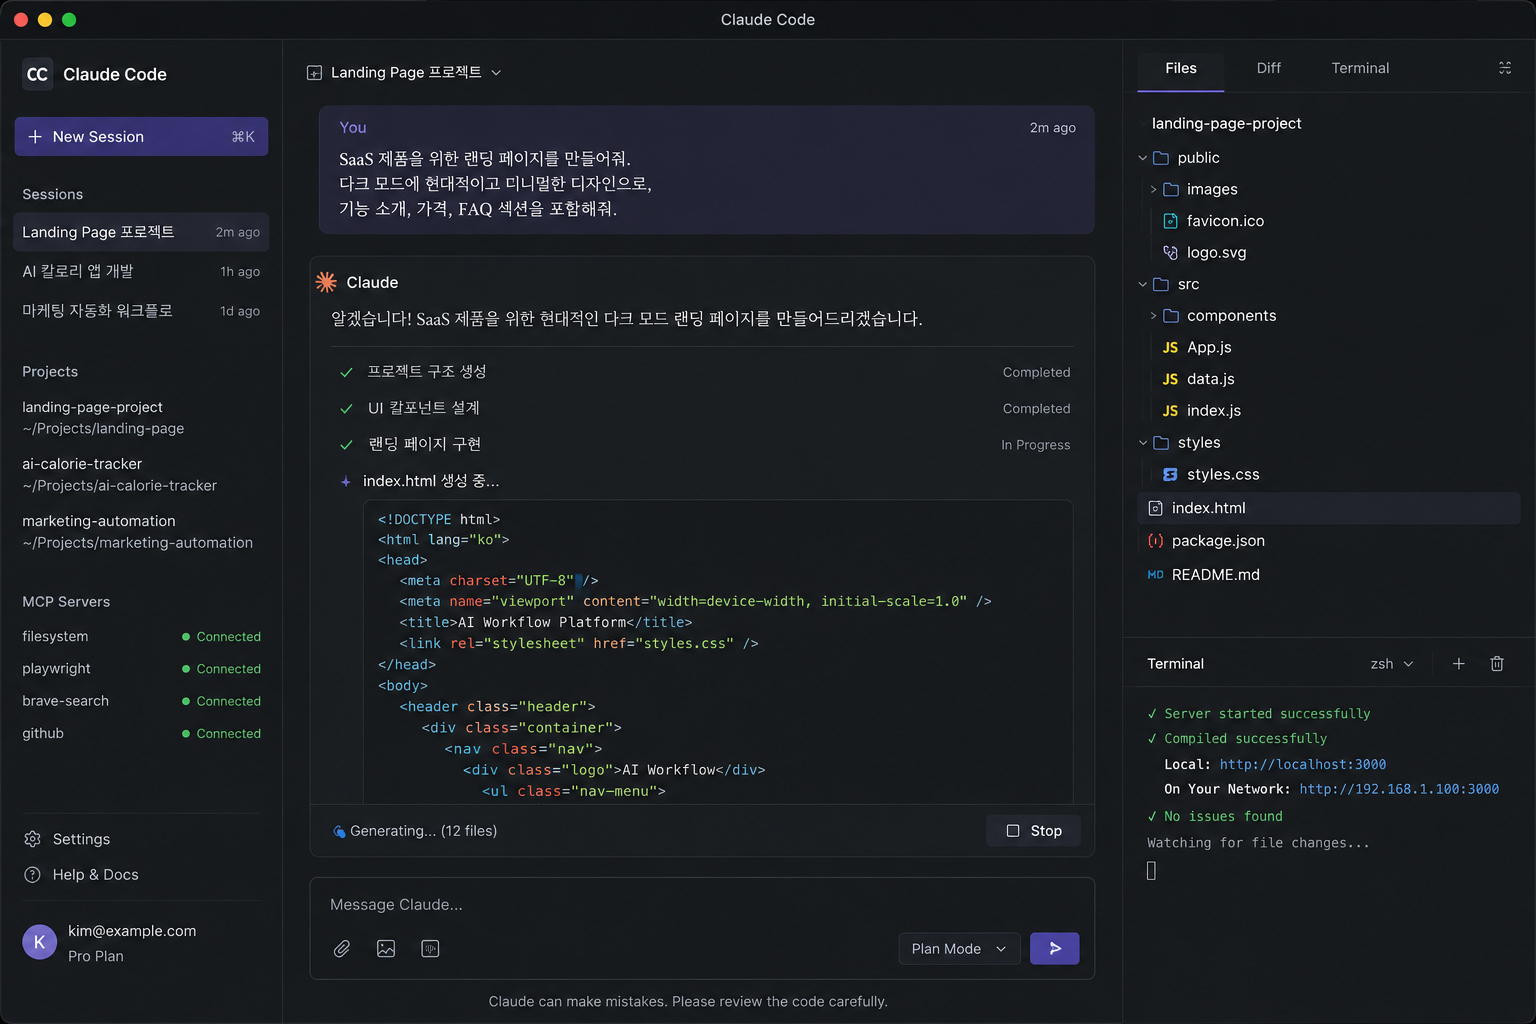
Task: Collapse the public folder
Action: pos(1143,158)
